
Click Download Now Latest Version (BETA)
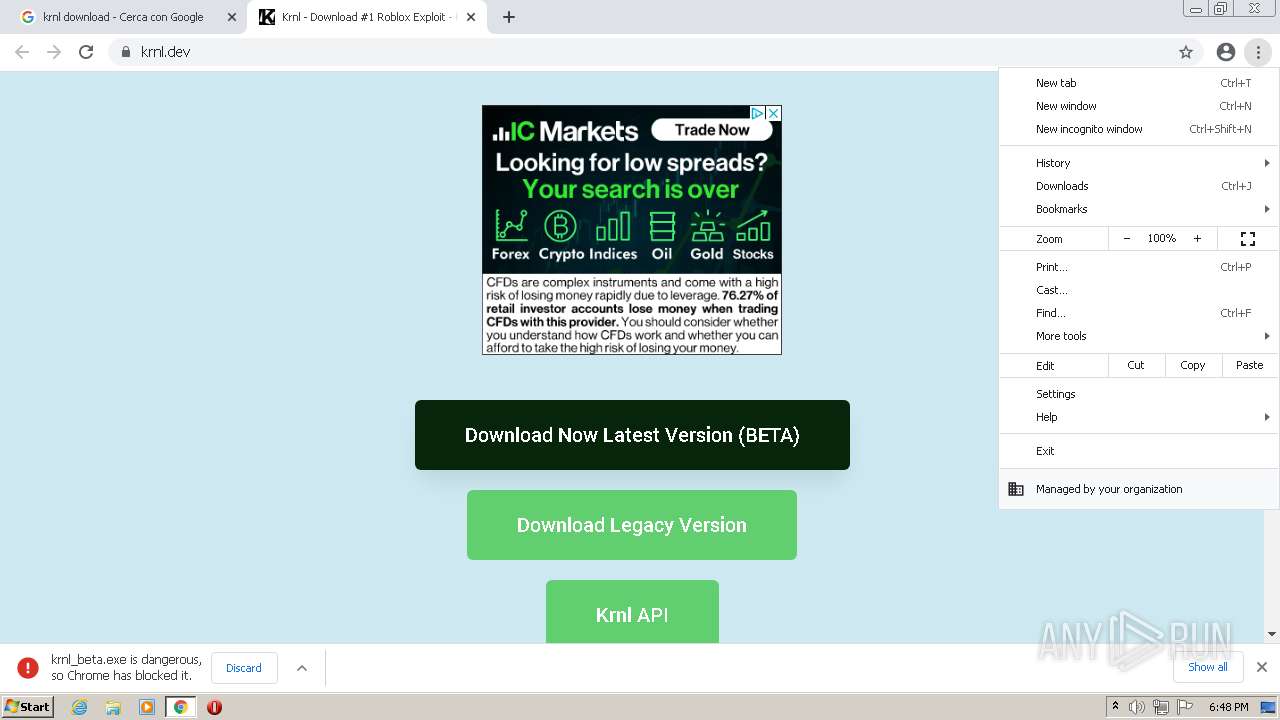click(x=632, y=435)
